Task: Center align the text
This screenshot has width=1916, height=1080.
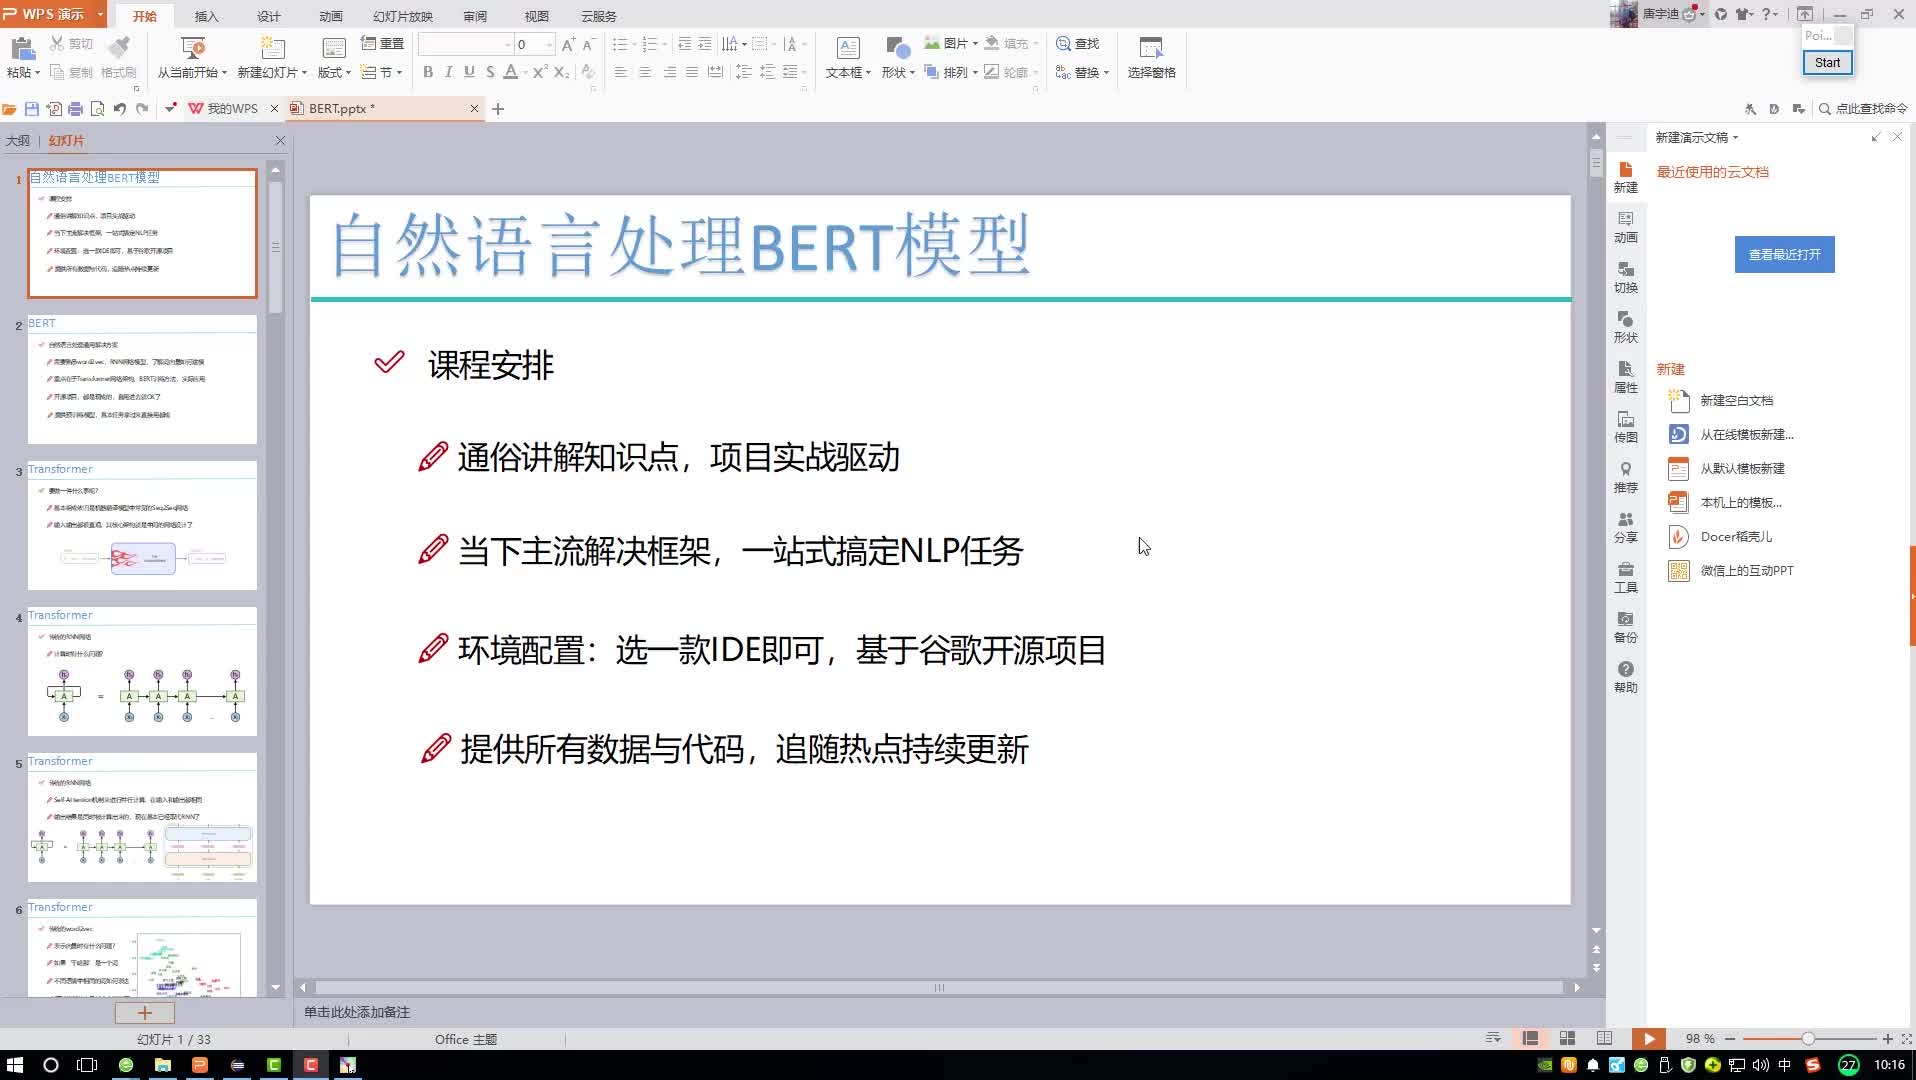Action: coord(645,72)
